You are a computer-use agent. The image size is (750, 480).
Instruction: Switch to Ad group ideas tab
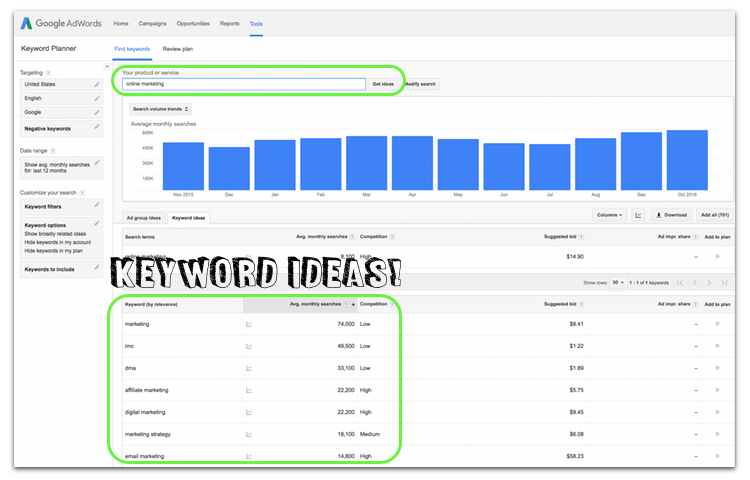point(143,218)
